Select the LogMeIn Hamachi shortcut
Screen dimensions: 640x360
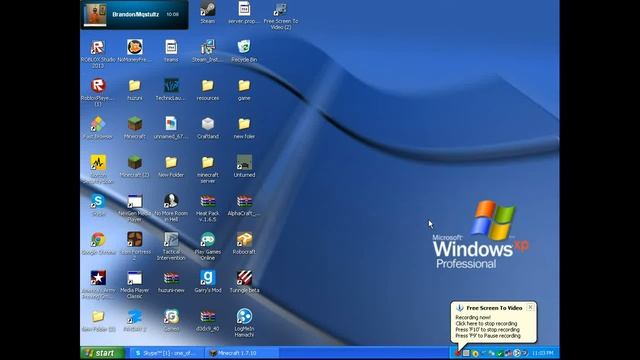[244, 323]
